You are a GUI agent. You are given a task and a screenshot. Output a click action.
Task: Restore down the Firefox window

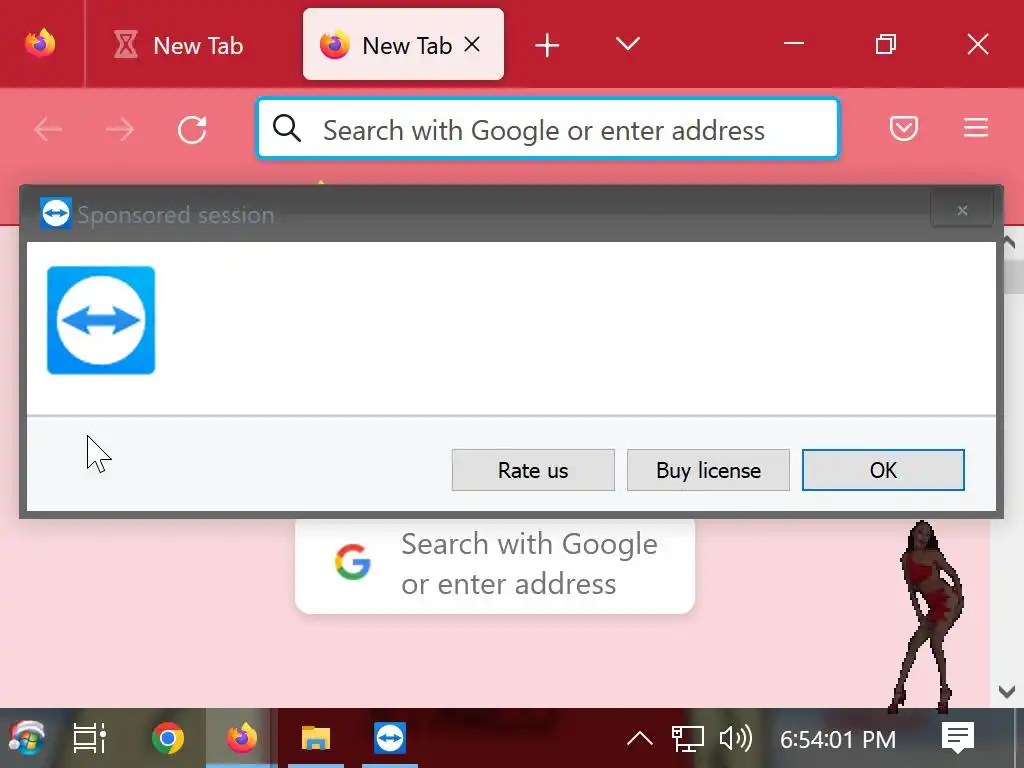[x=886, y=44]
